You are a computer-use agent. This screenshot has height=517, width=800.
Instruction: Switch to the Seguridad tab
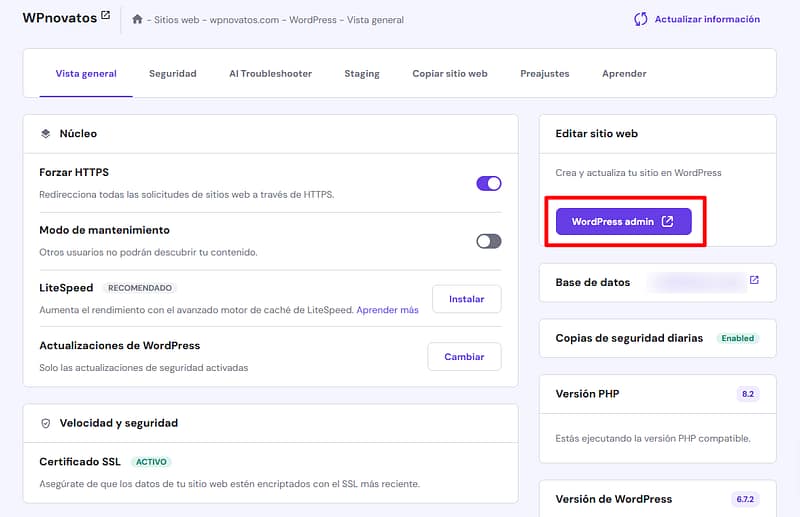[172, 73]
